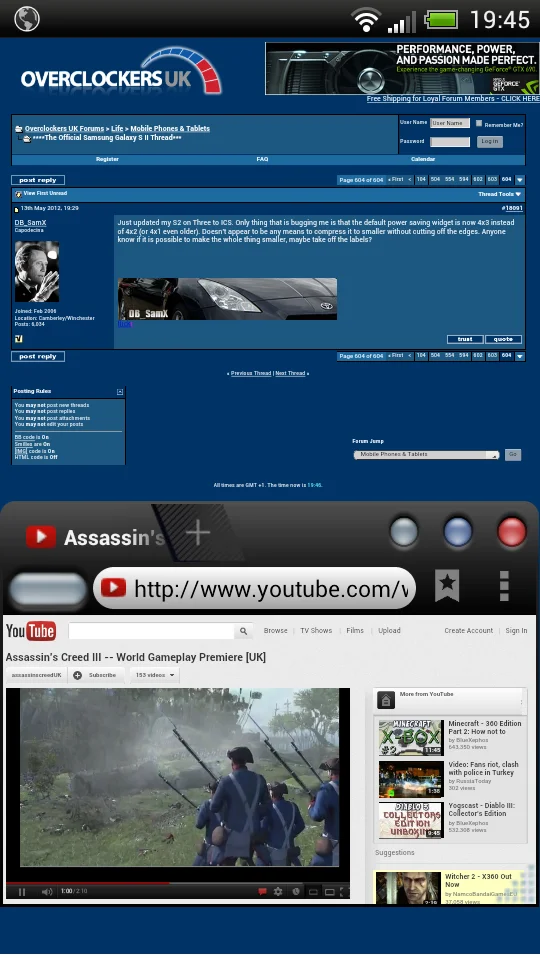Click the top post reply button
Image resolution: width=540 pixels, height=960 pixels.
38,180
